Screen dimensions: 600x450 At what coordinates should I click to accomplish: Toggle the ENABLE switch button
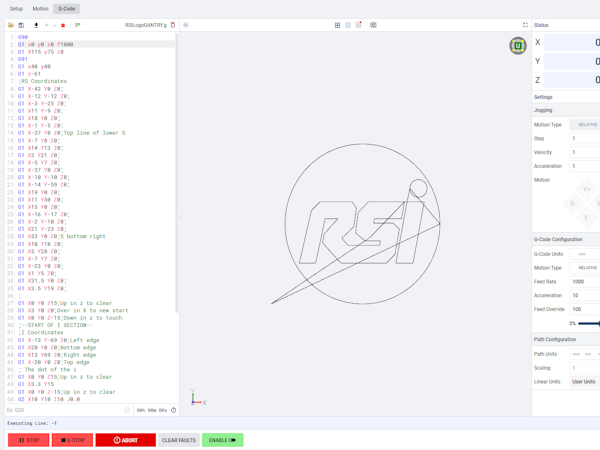pos(222,440)
